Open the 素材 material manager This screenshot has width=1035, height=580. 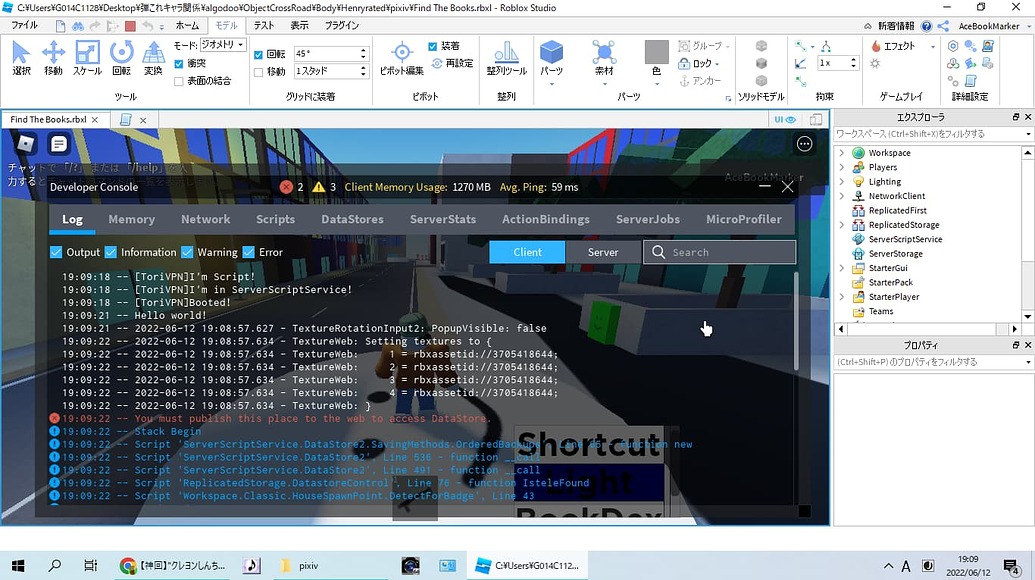(603, 57)
